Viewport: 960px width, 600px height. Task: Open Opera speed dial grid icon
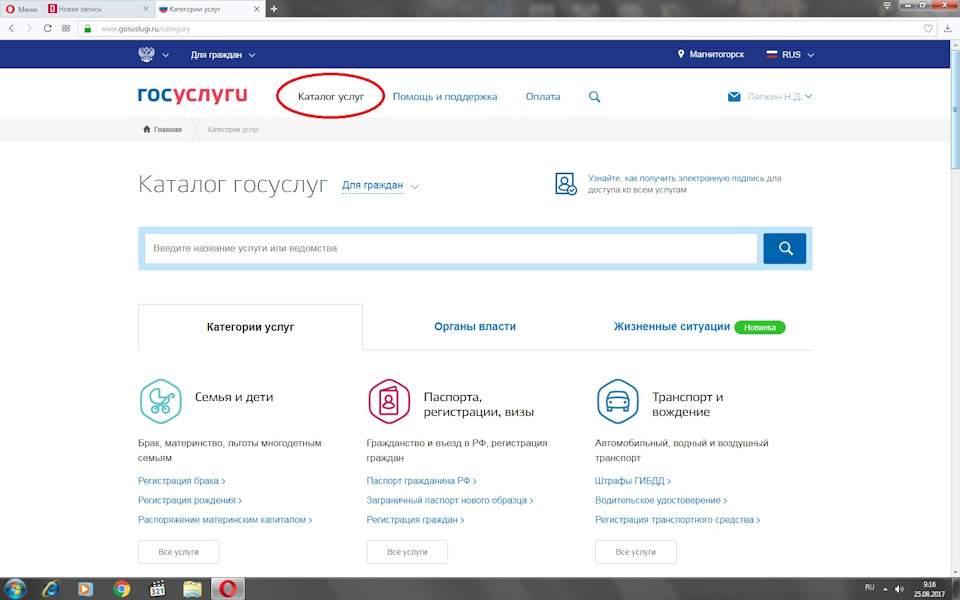click(66, 28)
